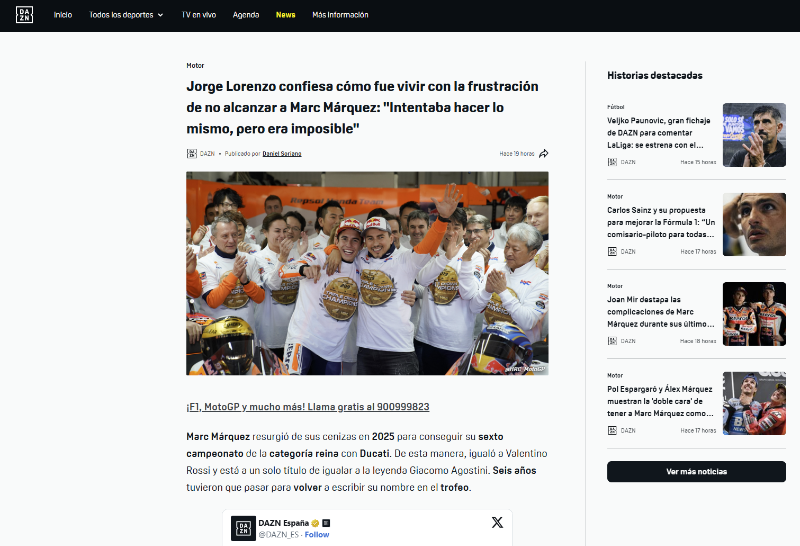
Task: Click the DAZN logo in header
Action: click(x=24, y=15)
